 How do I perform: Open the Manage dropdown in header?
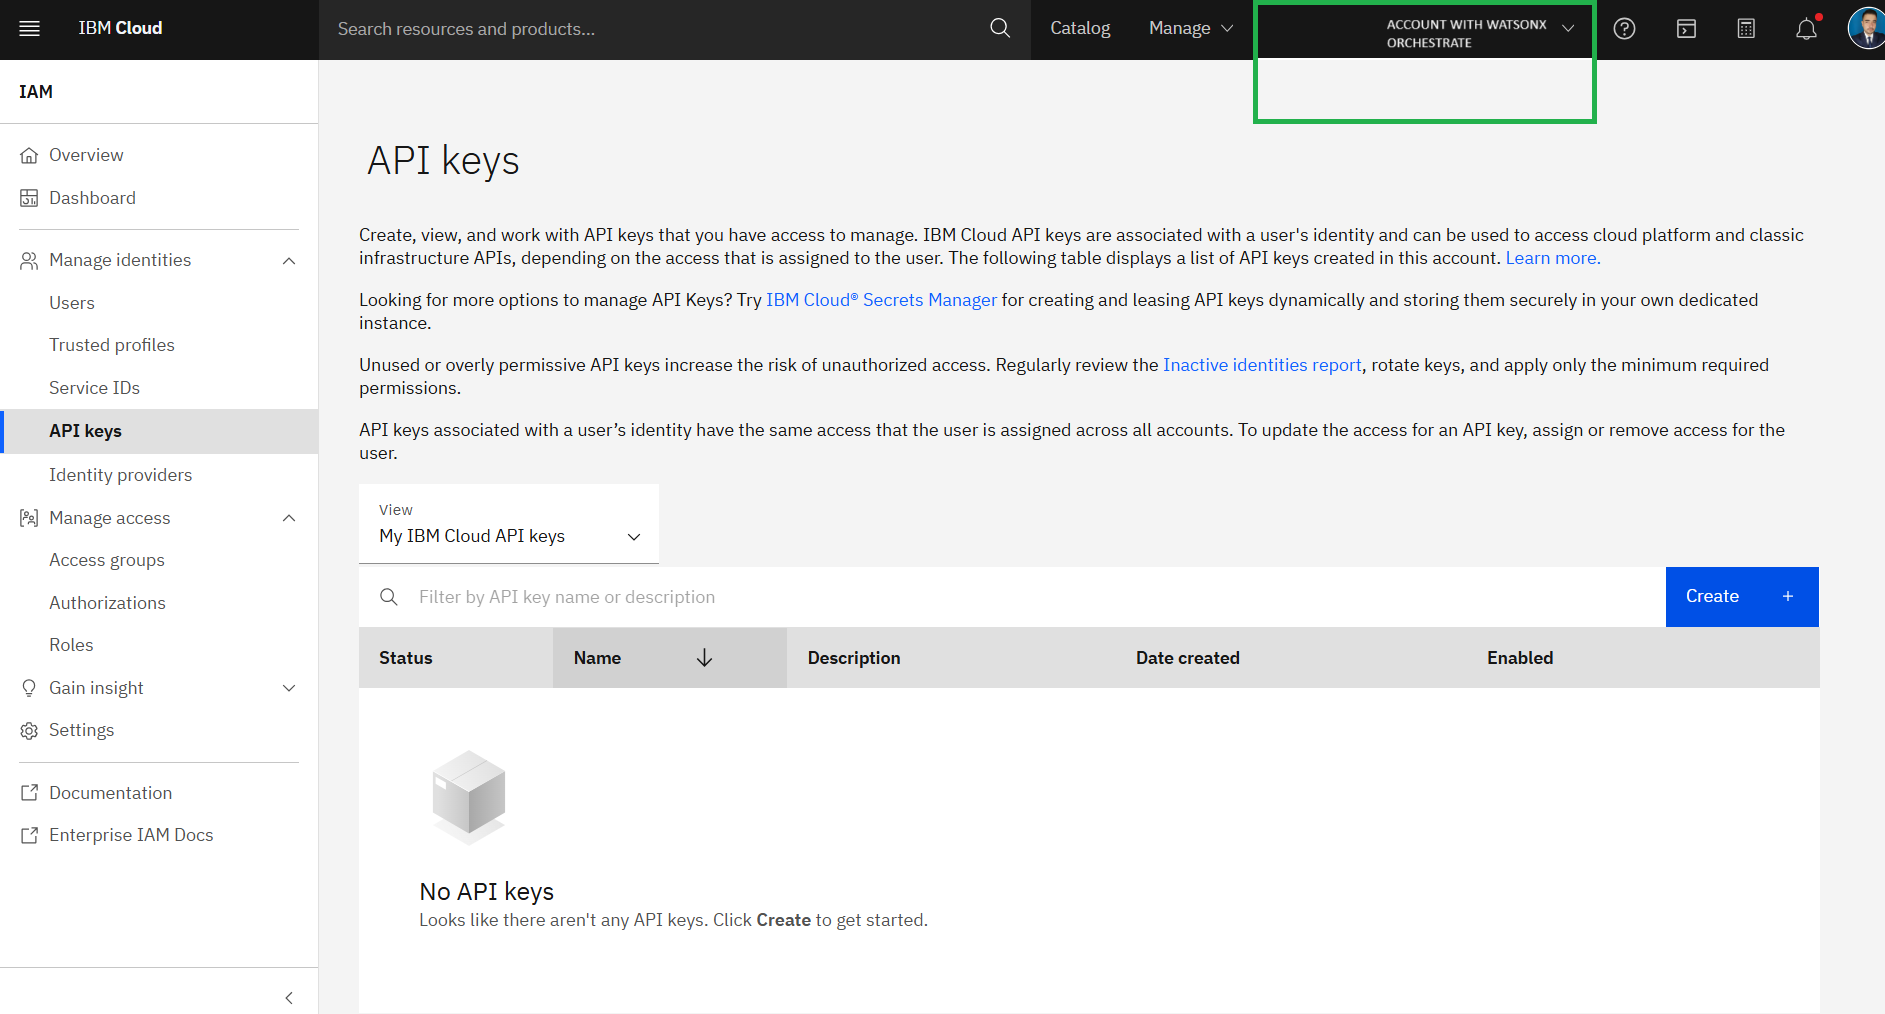1191,29
